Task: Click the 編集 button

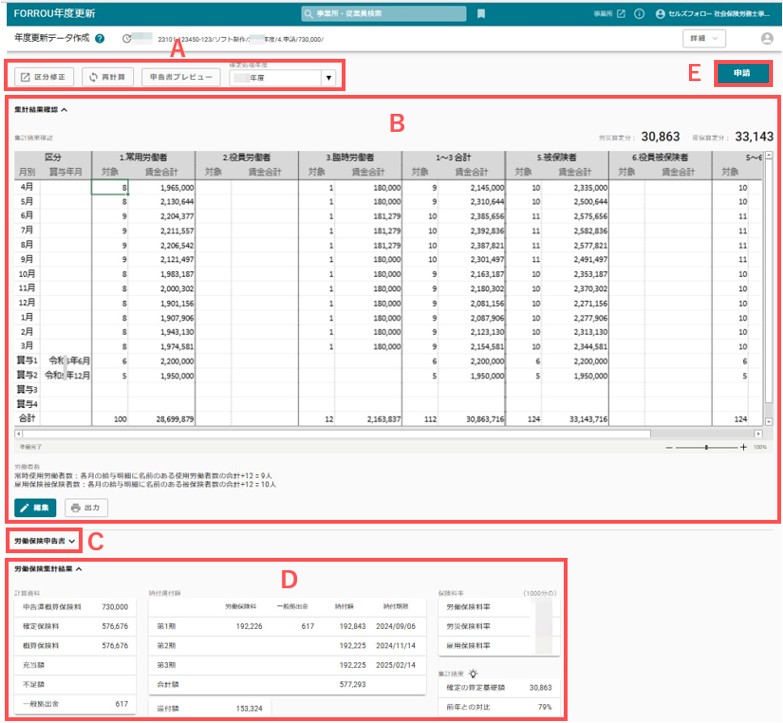Action: pos(35,508)
